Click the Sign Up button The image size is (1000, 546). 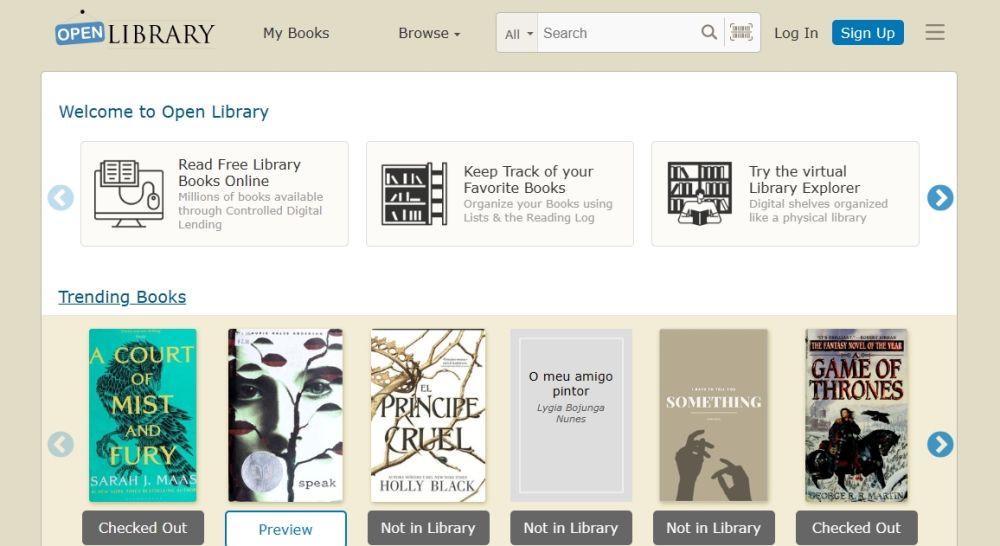click(x=867, y=33)
